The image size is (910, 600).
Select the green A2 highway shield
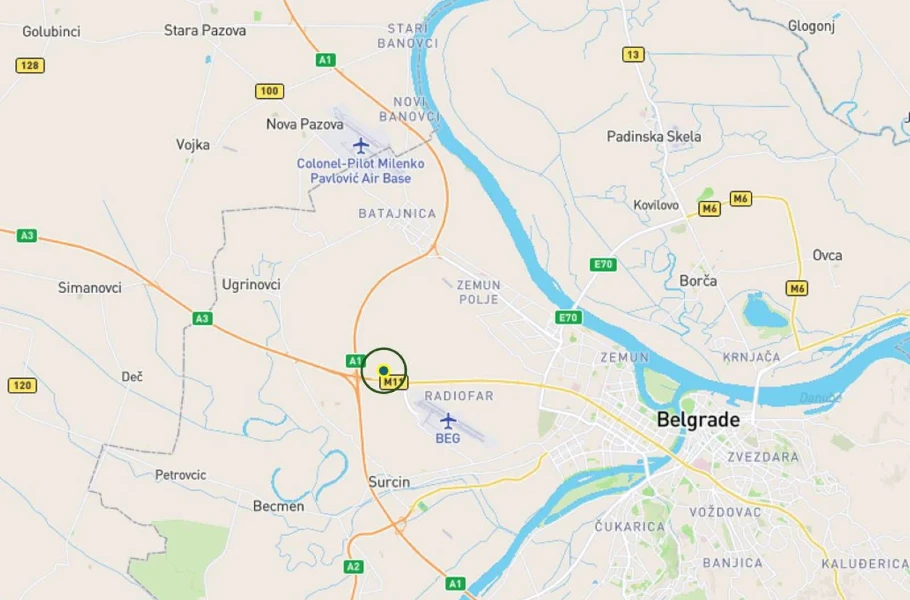point(353,566)
